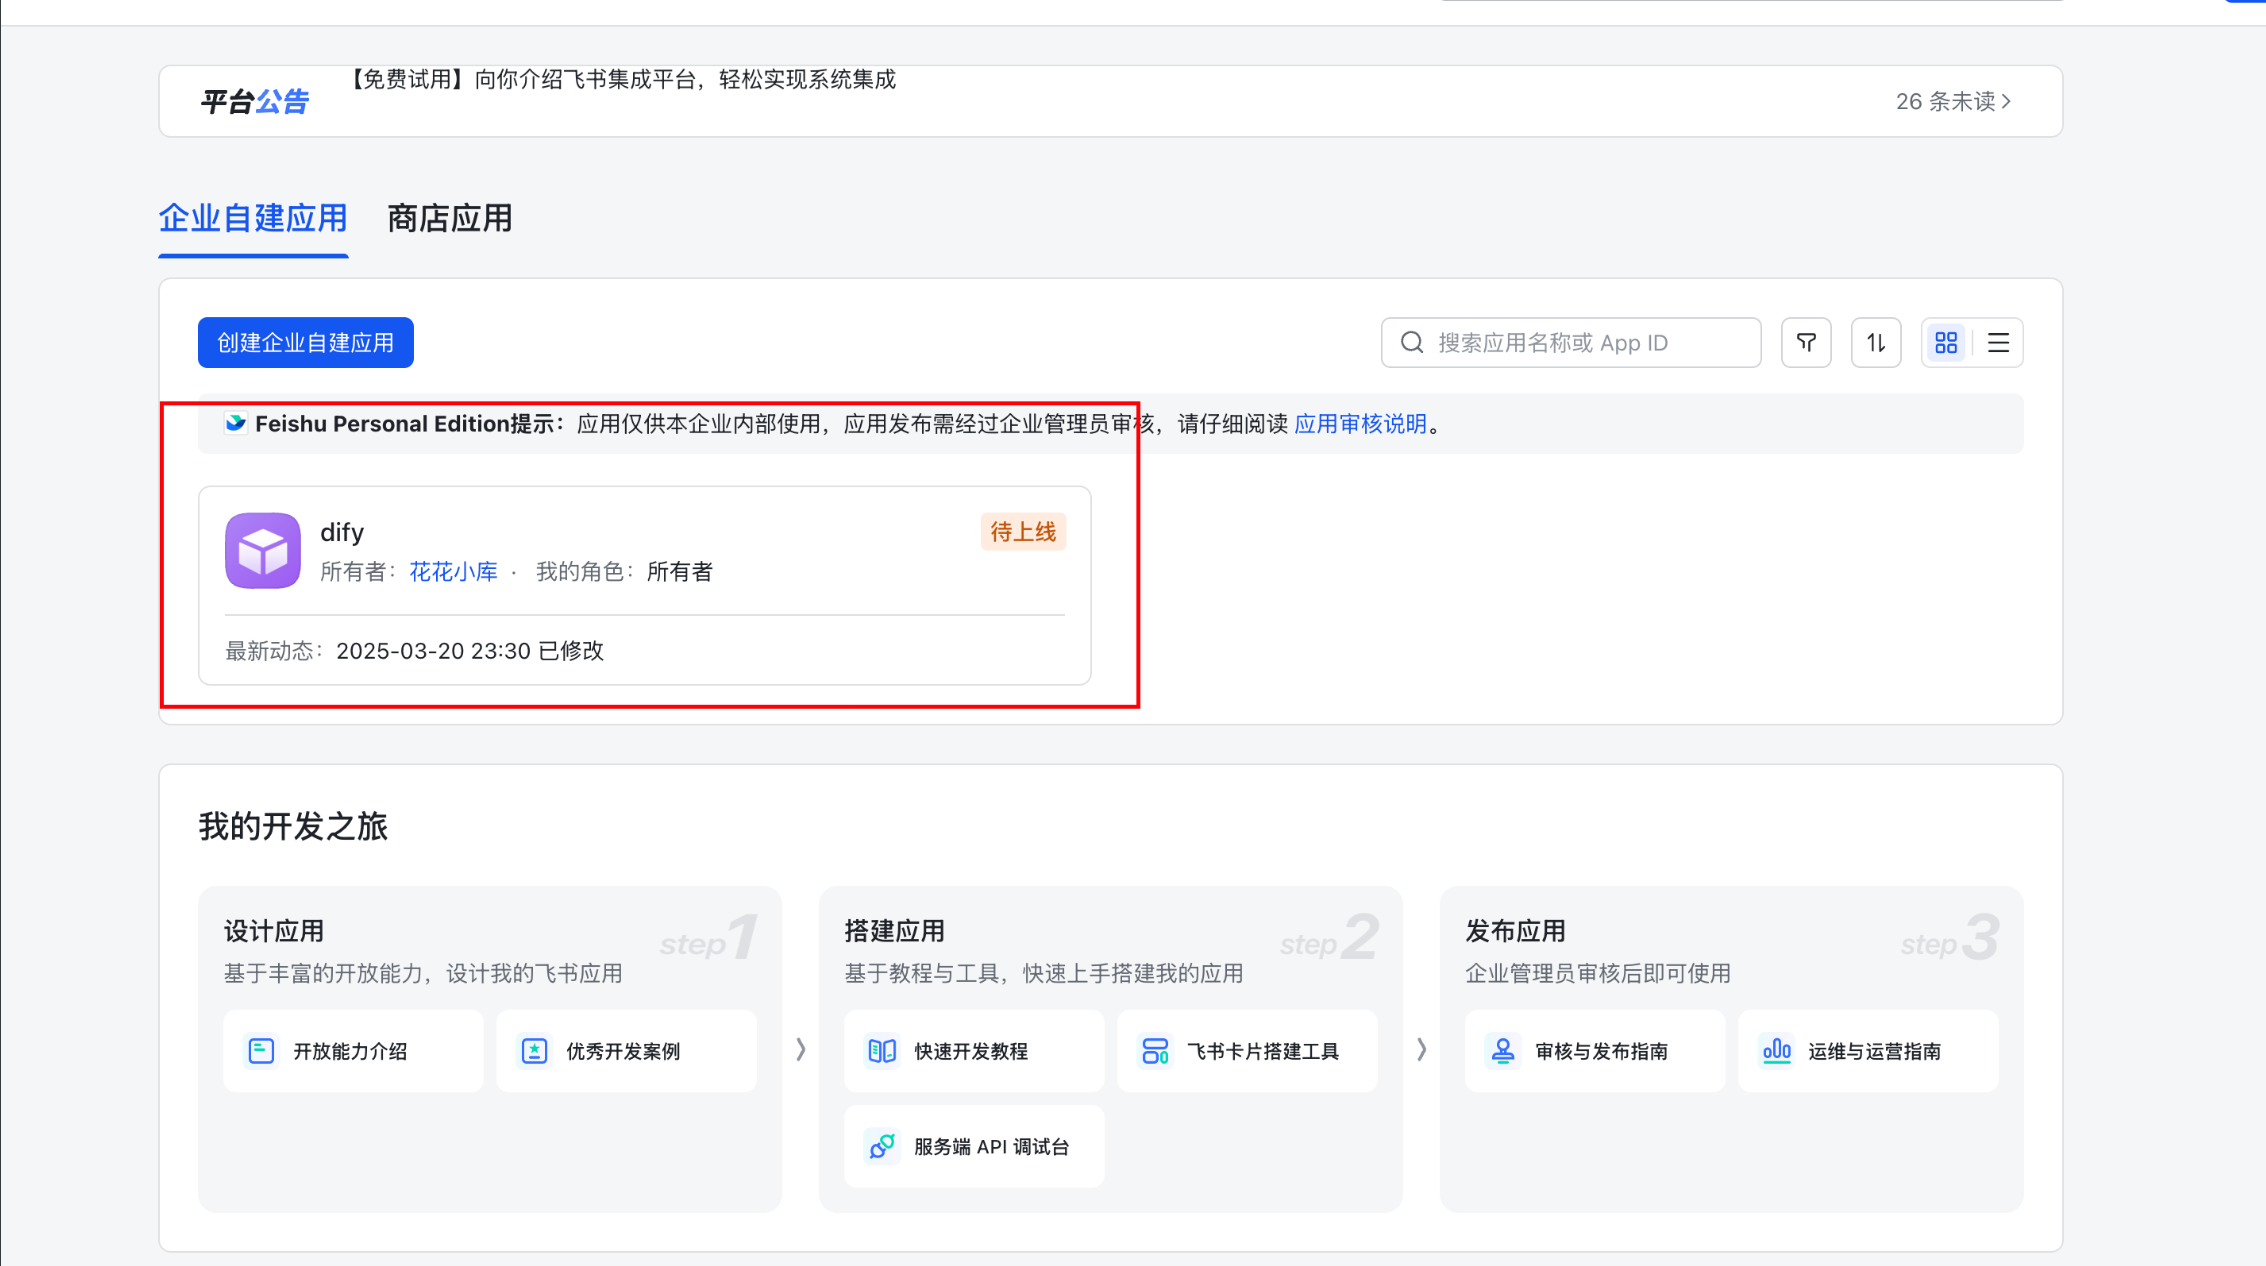Viewport: 2266px width, 1266px height.
Task: Open 优秀开发案例 card
Action: pyautogui.click(x=626, y=1051)
